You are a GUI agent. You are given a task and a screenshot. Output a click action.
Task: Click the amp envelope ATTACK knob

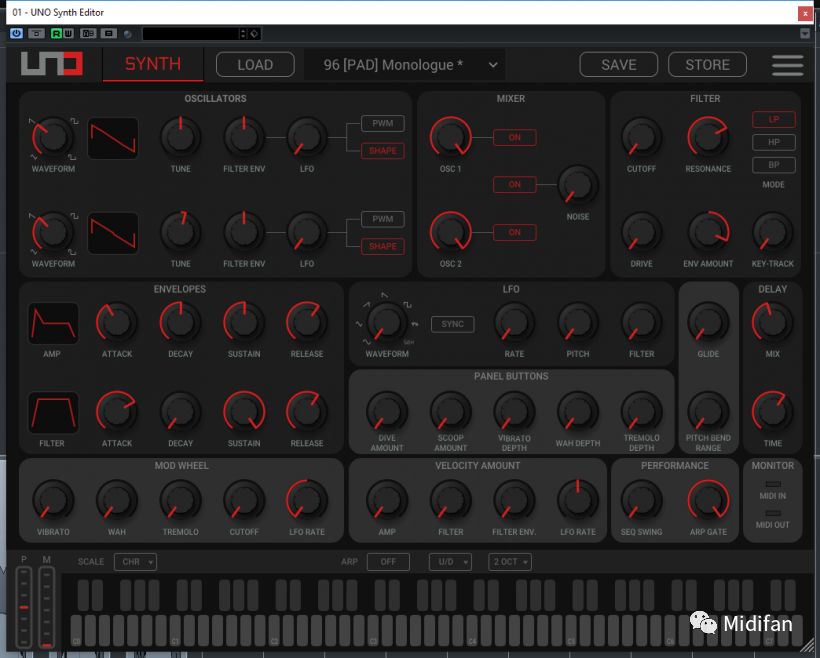tap(117, 323)
